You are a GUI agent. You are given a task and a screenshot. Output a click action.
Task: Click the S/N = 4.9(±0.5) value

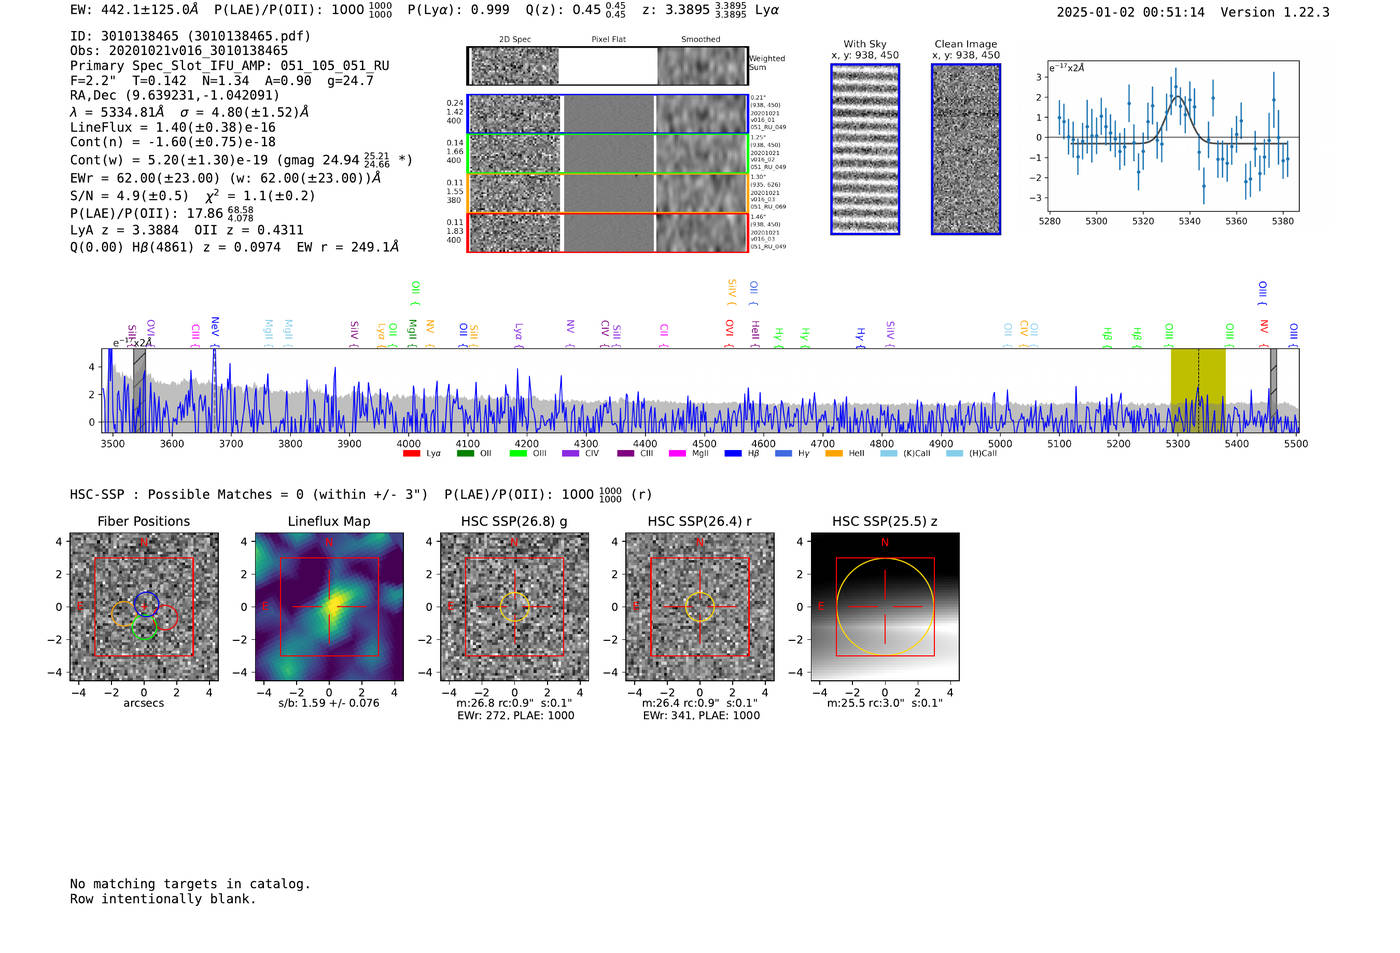coord(129,196)
